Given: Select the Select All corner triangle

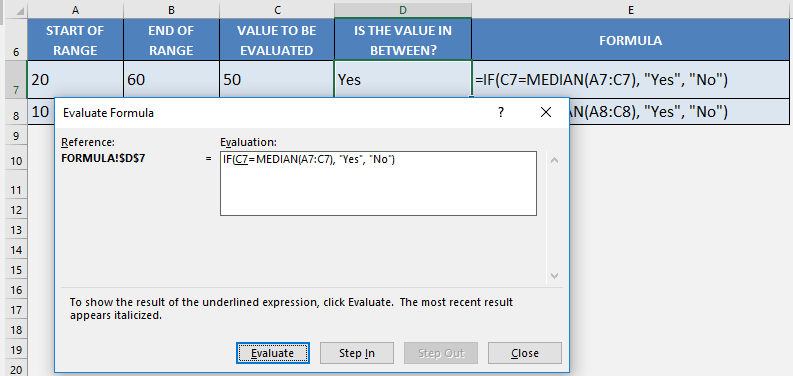Looking at the screenshot, I should tap(15, 10).
